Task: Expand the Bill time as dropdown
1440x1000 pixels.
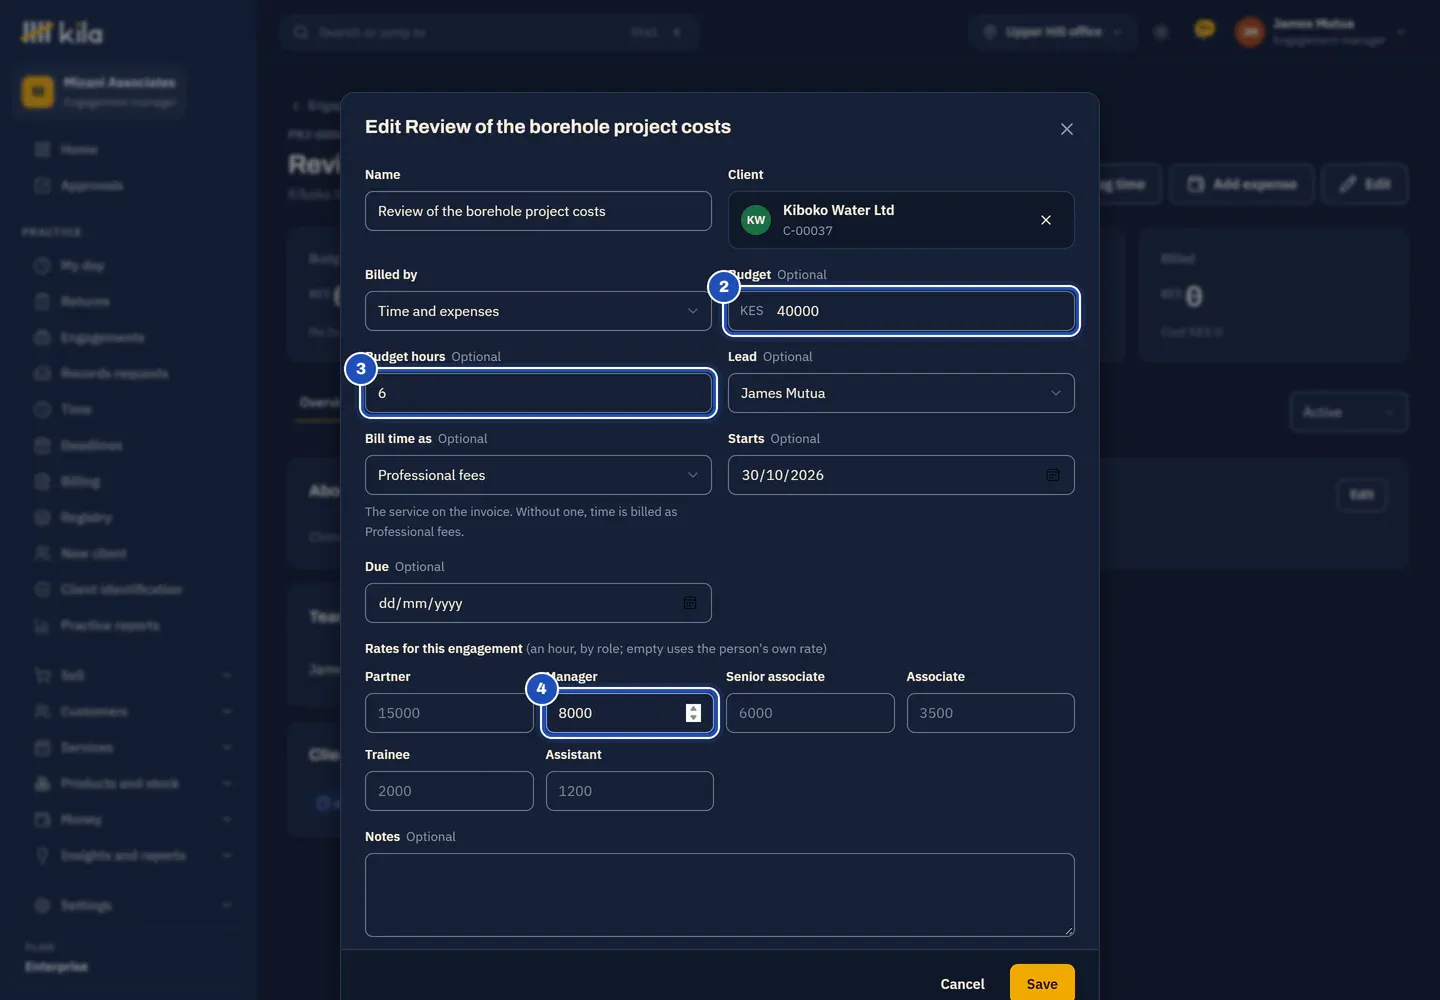Action: [538, 475]
